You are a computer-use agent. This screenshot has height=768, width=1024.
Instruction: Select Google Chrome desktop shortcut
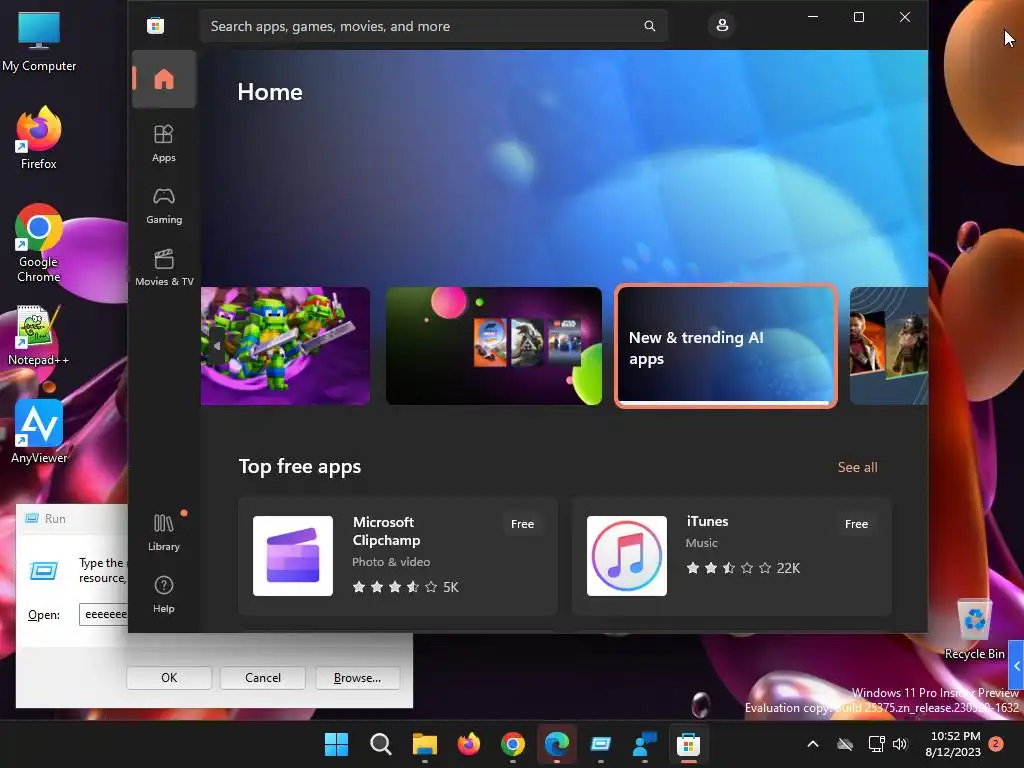[x=39, y=243]
